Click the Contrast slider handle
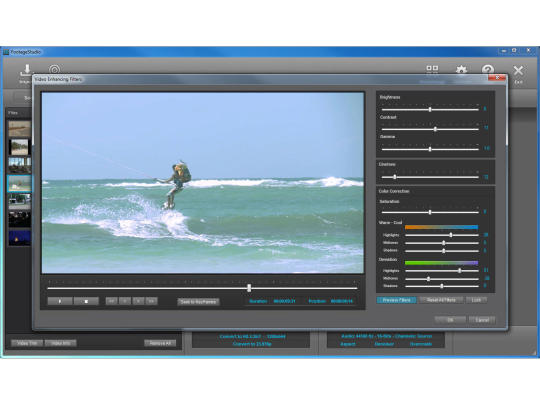This screenshot has height=405, width=540. point(435,129)
